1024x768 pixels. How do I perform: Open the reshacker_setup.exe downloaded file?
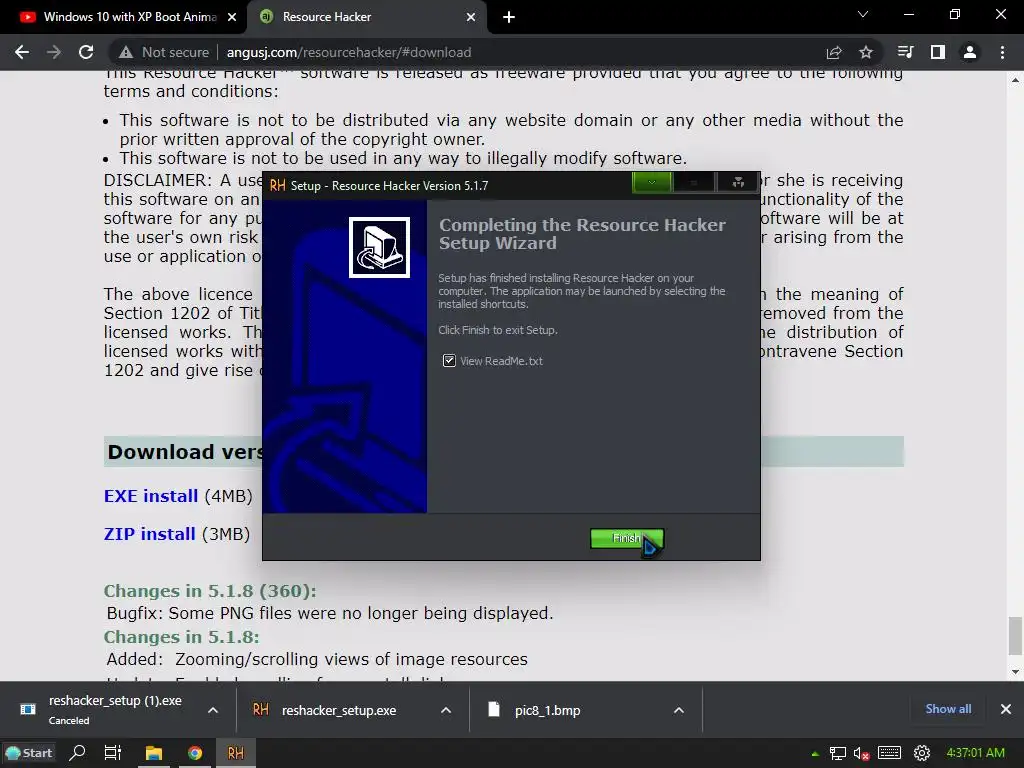[x=338, y=710]
